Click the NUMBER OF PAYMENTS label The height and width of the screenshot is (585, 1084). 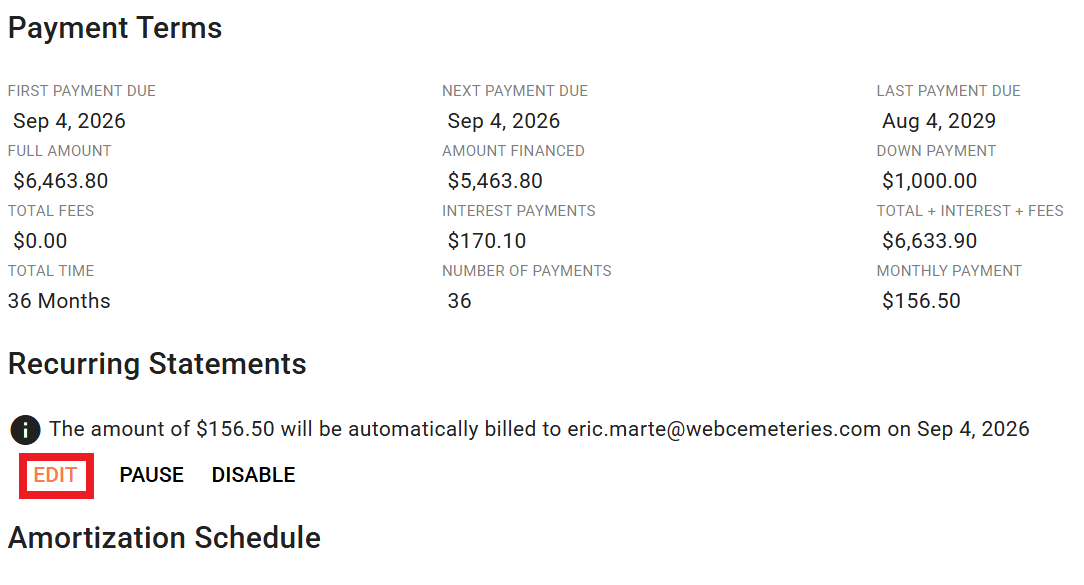pyautogui.click(x=527, y=271)
